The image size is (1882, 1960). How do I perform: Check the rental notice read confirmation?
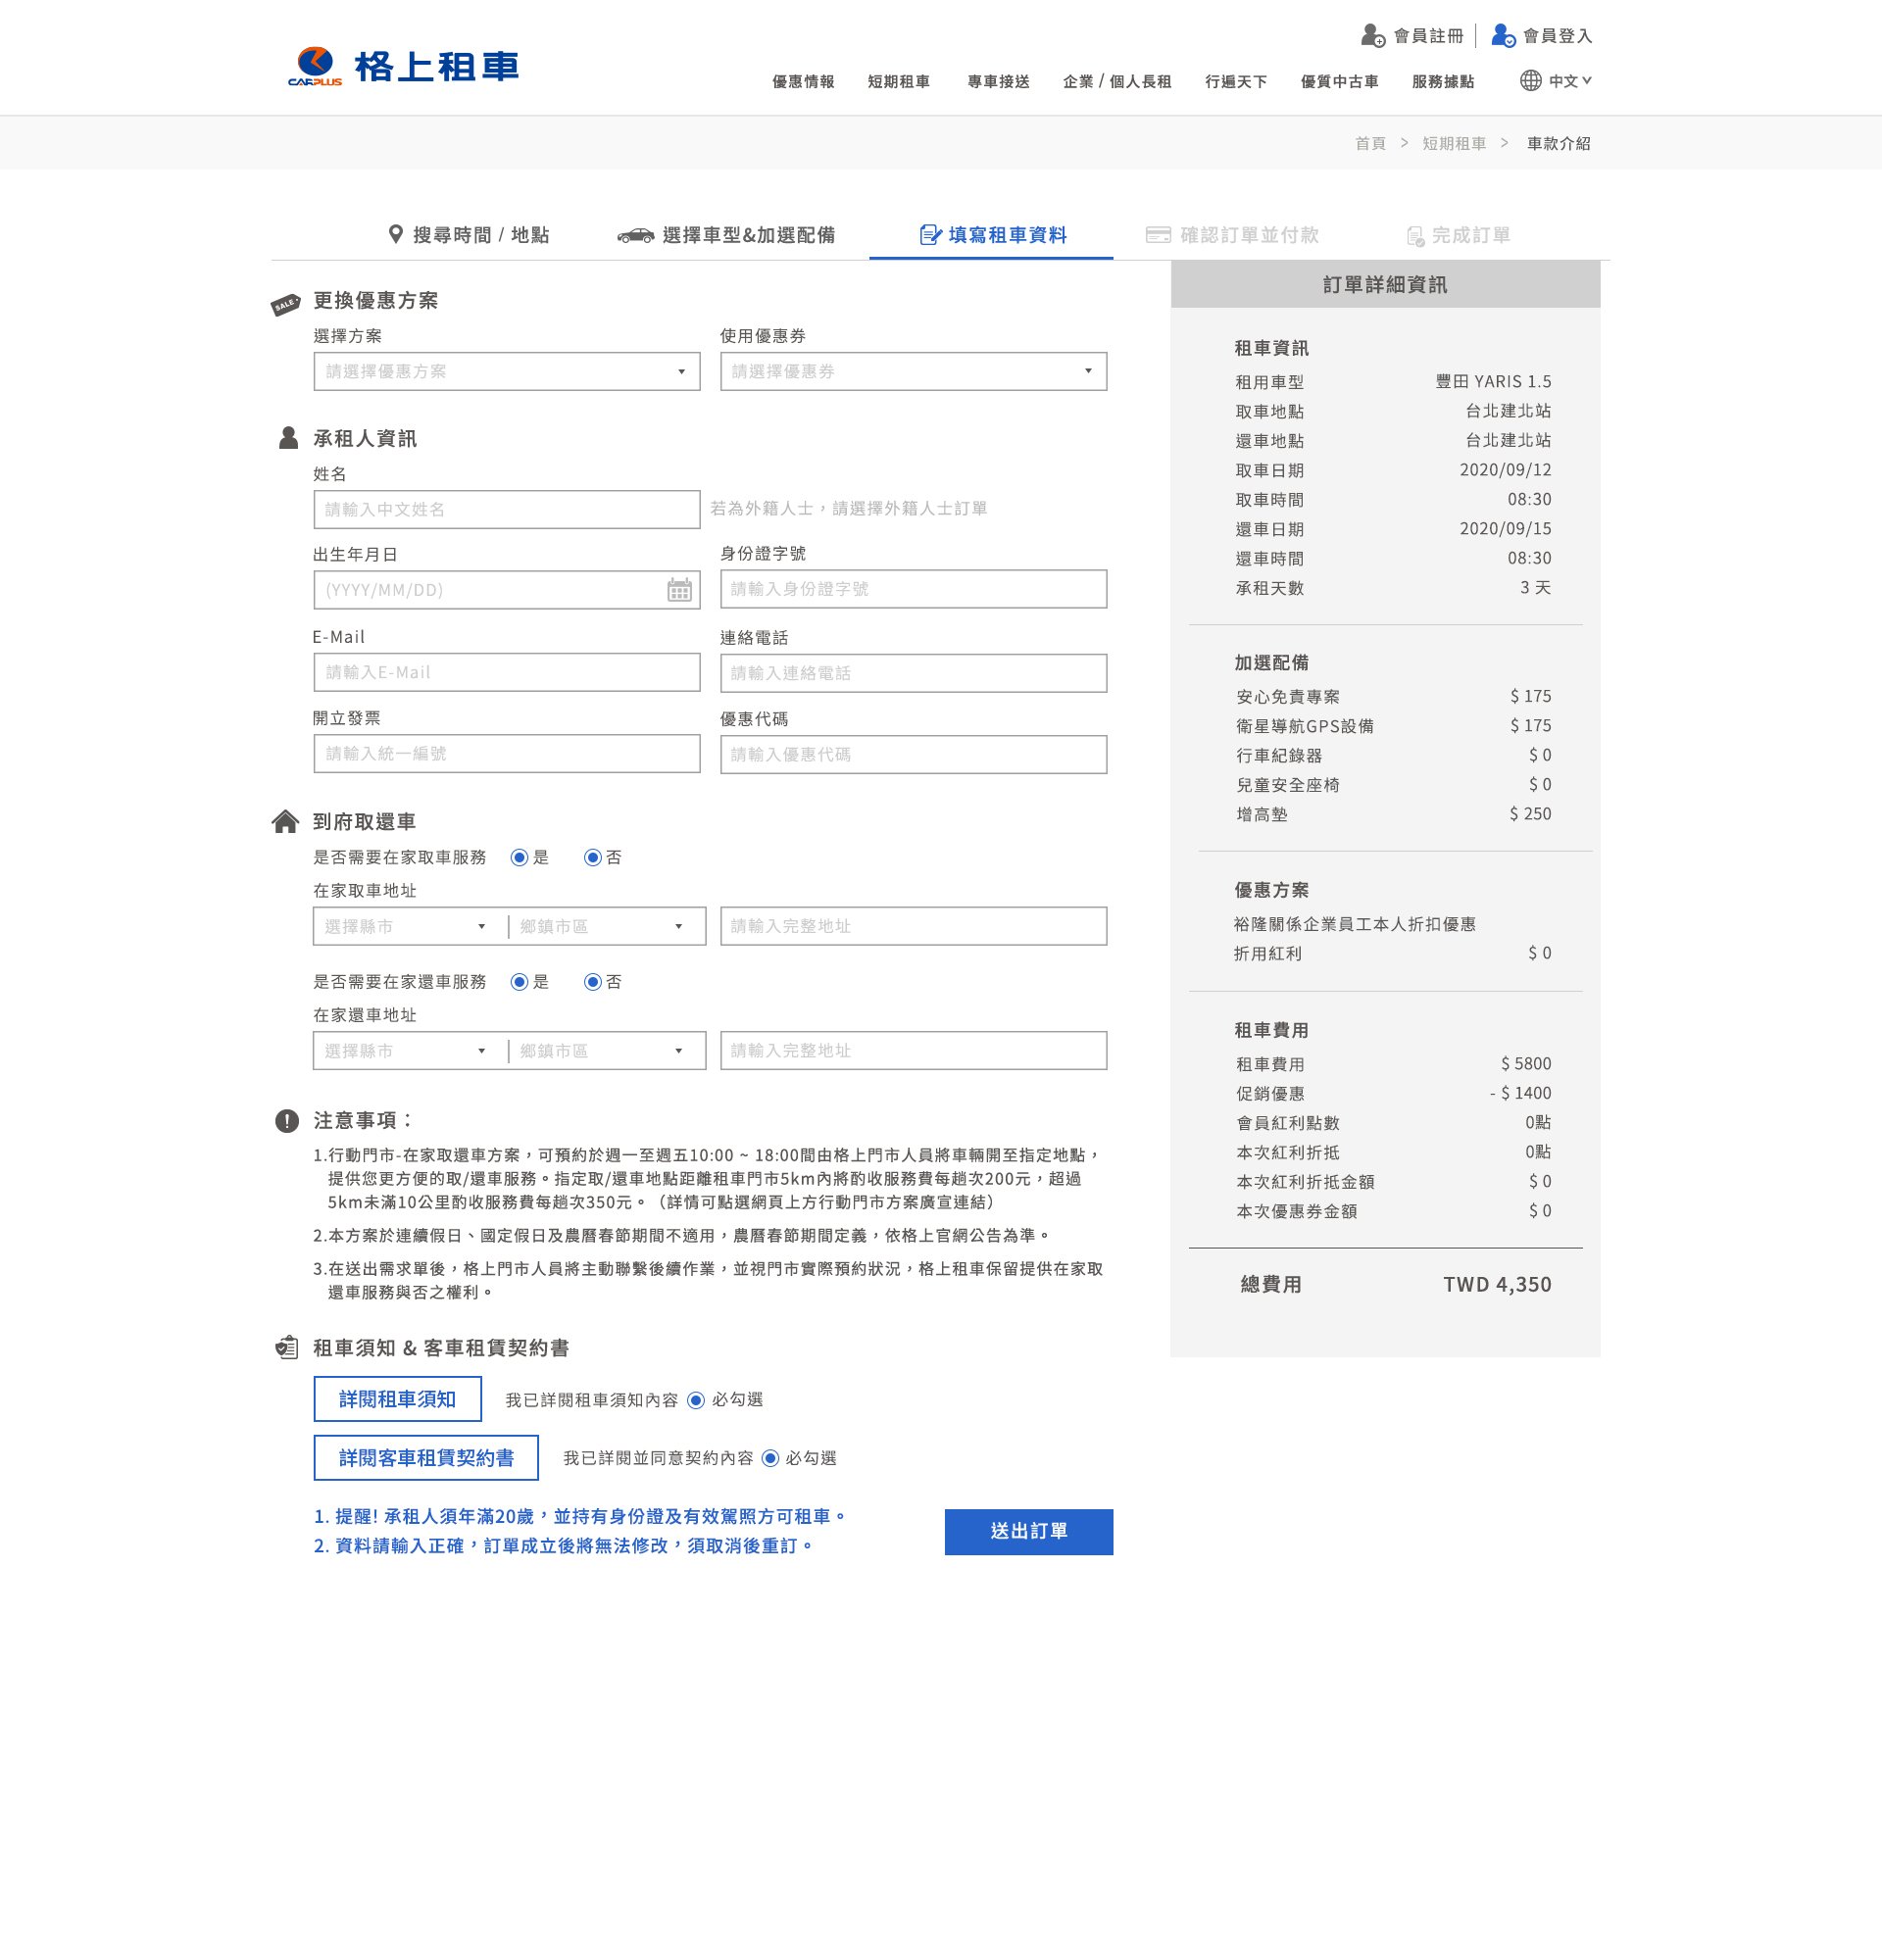(696, 1400)
